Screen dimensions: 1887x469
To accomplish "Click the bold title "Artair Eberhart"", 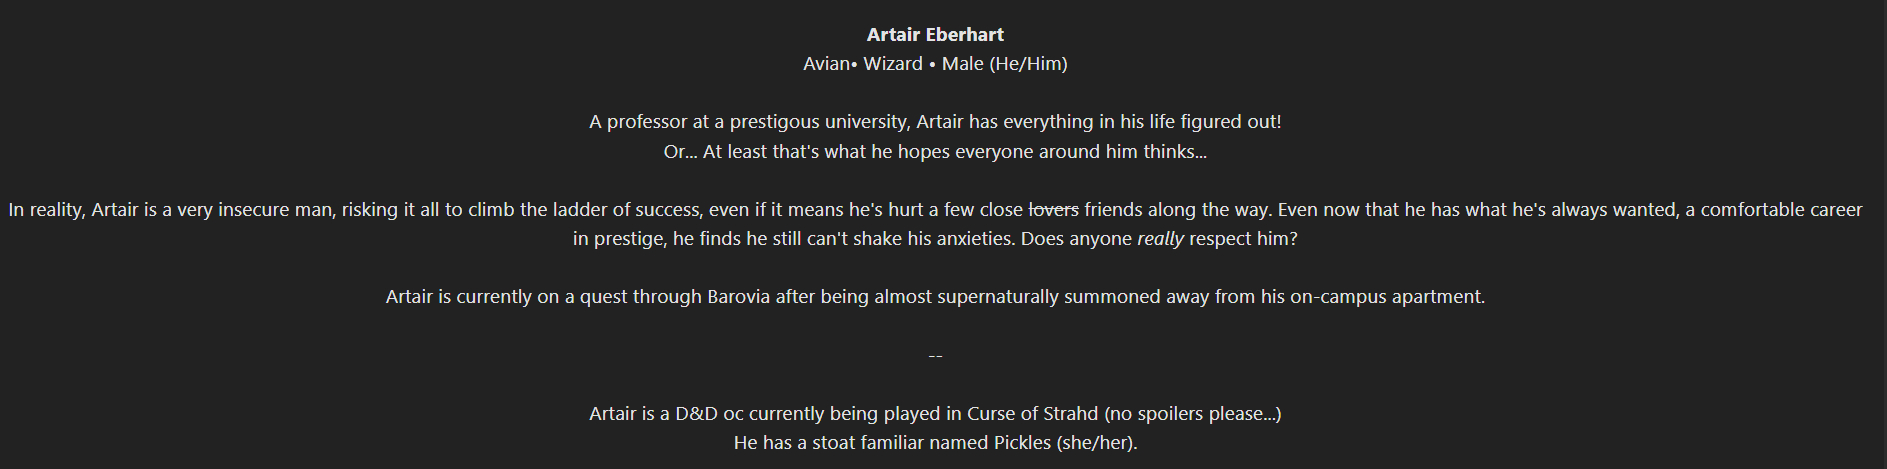I will pos(935,35).
